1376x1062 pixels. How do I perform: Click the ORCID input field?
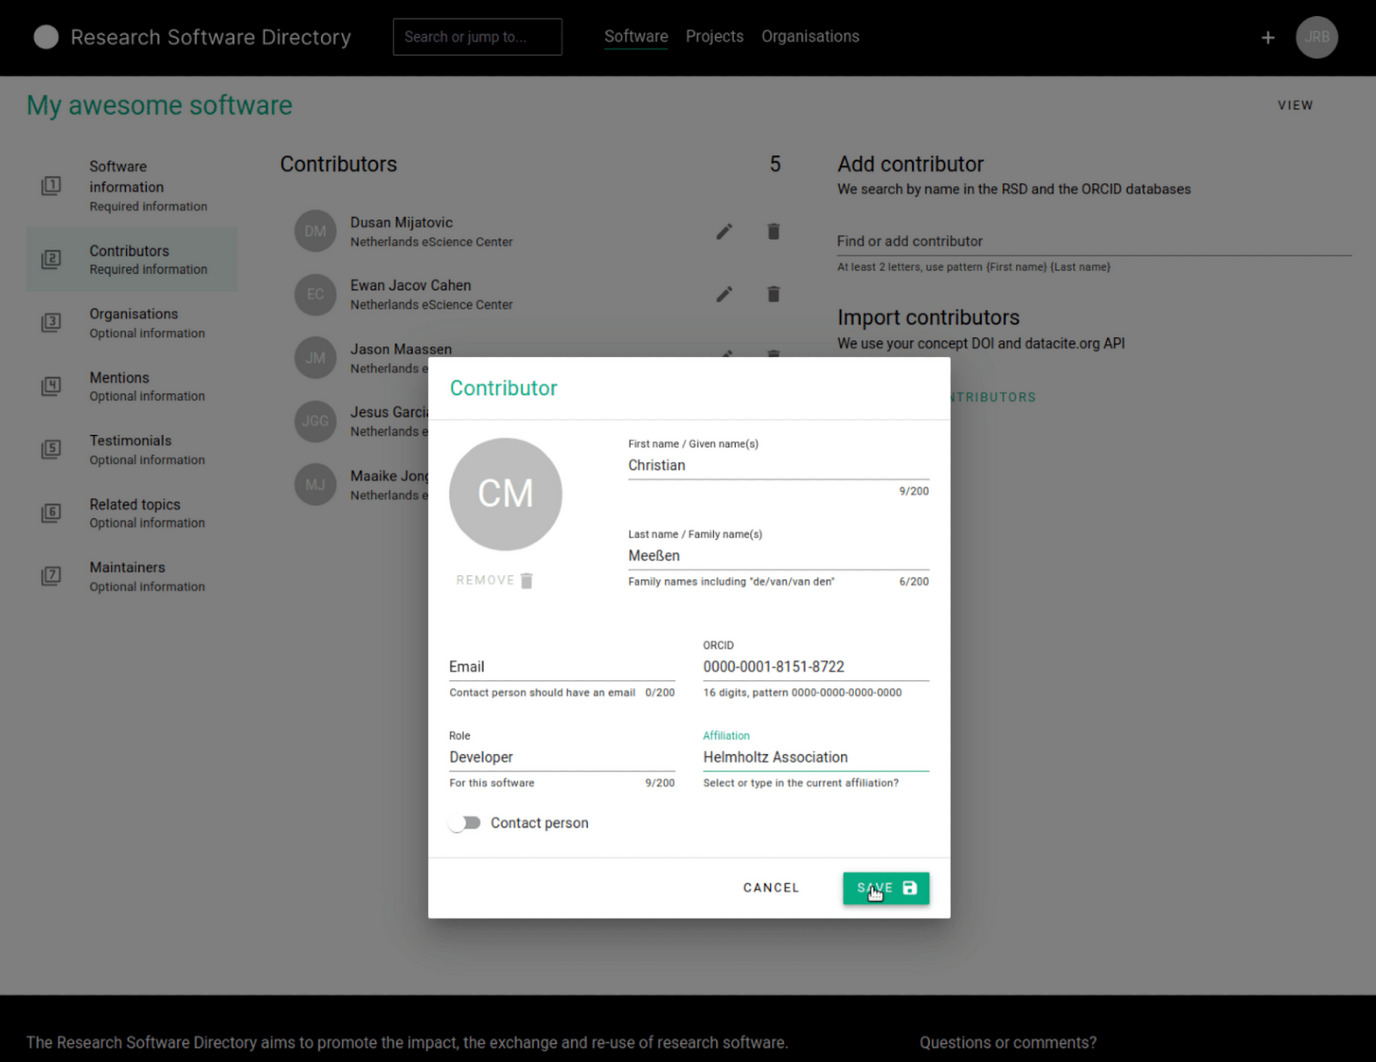click(x=814, y=667)
